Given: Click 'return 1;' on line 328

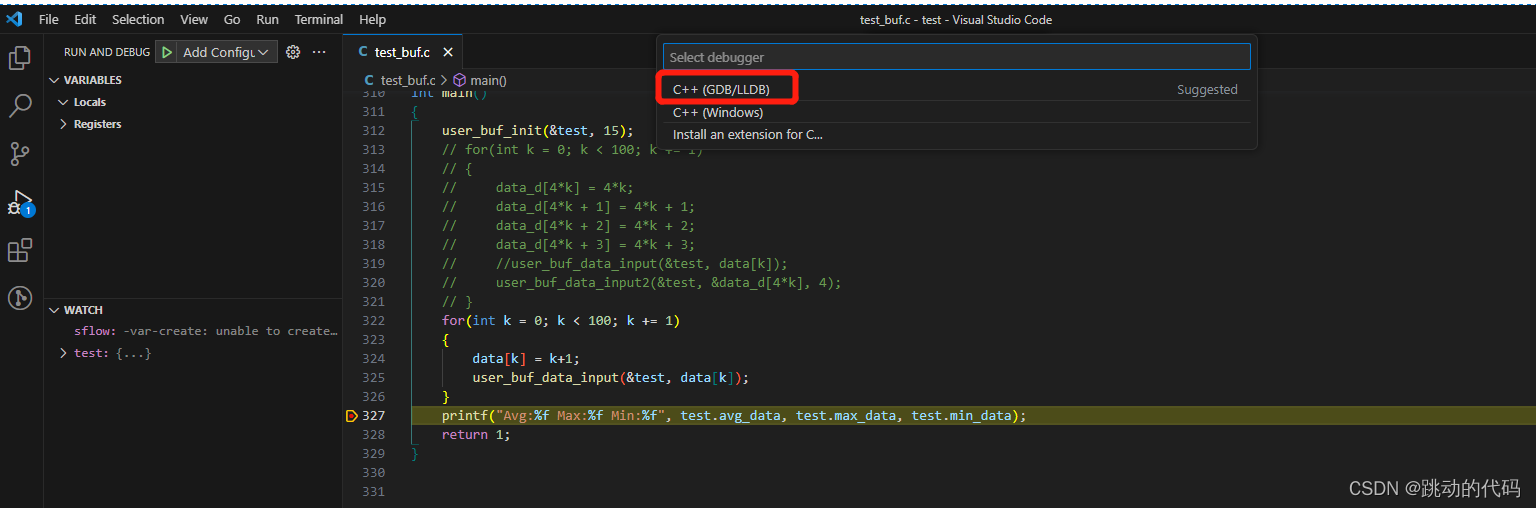Looking at the screenshot, I should (476, 435).
